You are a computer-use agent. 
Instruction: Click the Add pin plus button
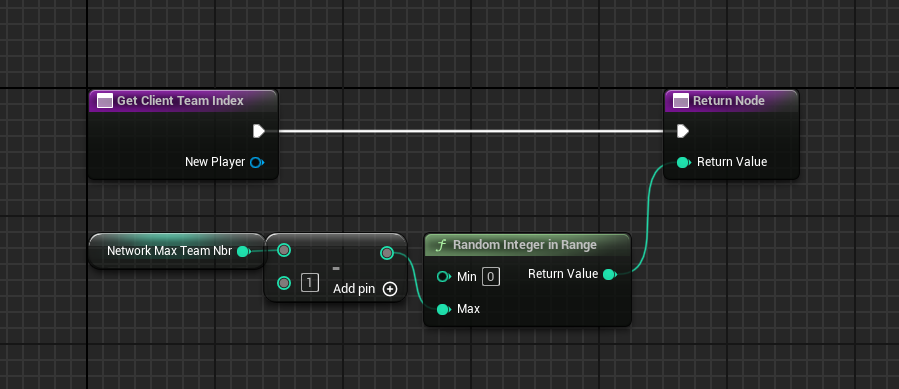point(390,289)
